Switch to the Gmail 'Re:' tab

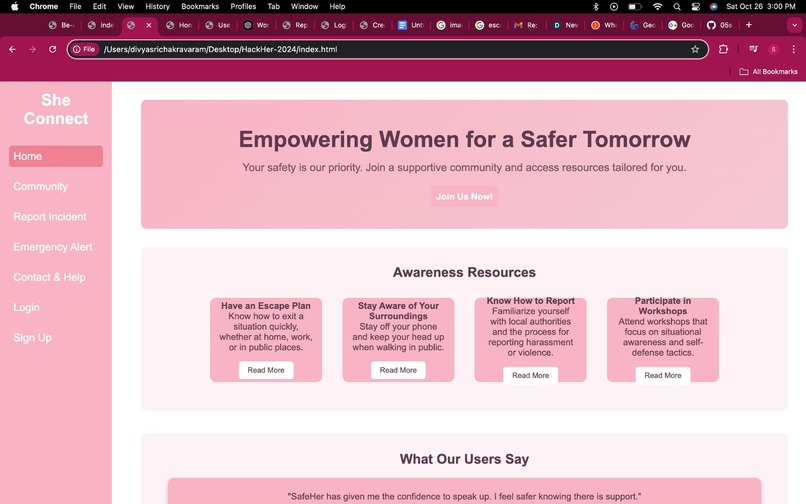click(526, 25)
